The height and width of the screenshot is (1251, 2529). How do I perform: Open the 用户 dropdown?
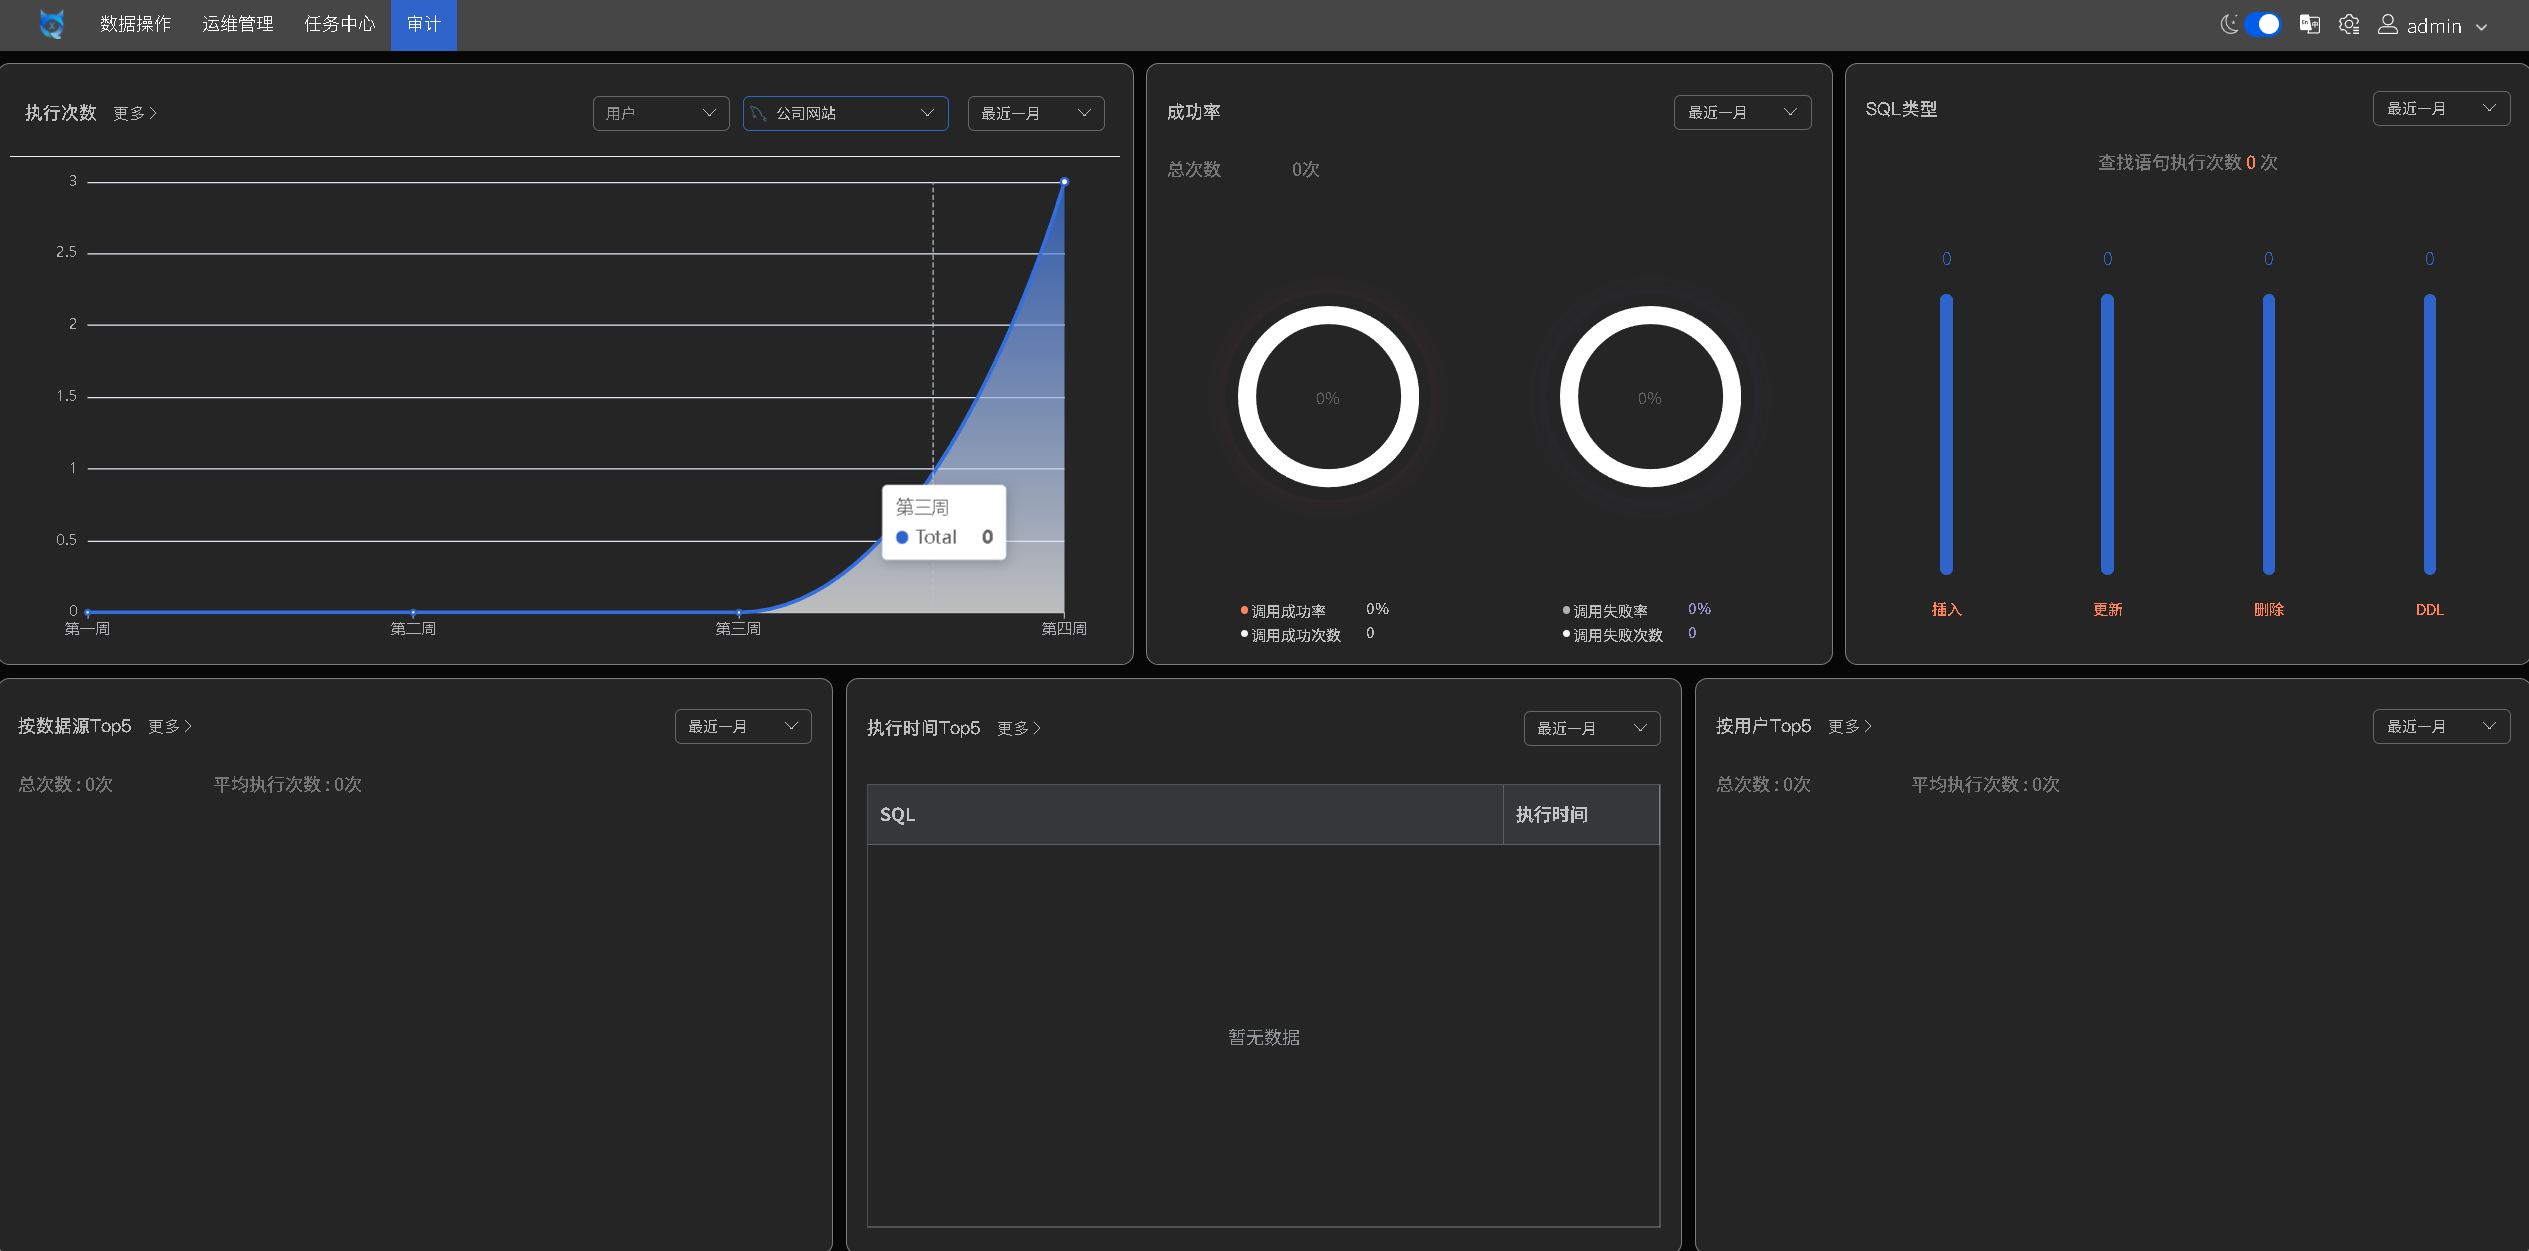[660, 114]
